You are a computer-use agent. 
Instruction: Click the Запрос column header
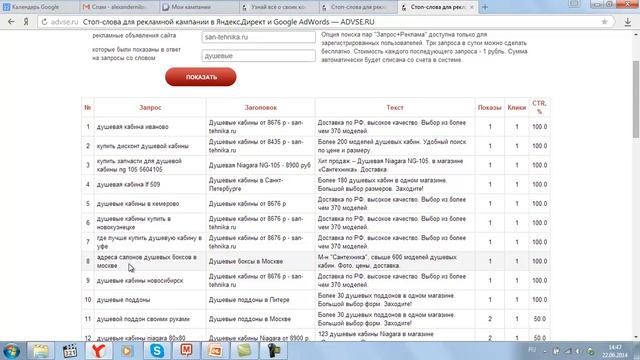coord(150,107)
